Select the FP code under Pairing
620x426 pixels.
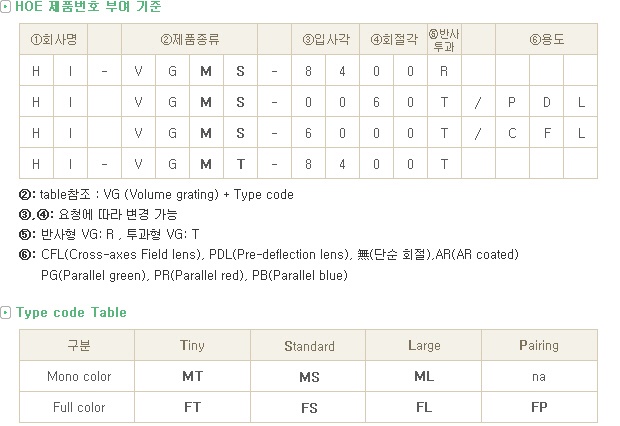coord(539,407)
